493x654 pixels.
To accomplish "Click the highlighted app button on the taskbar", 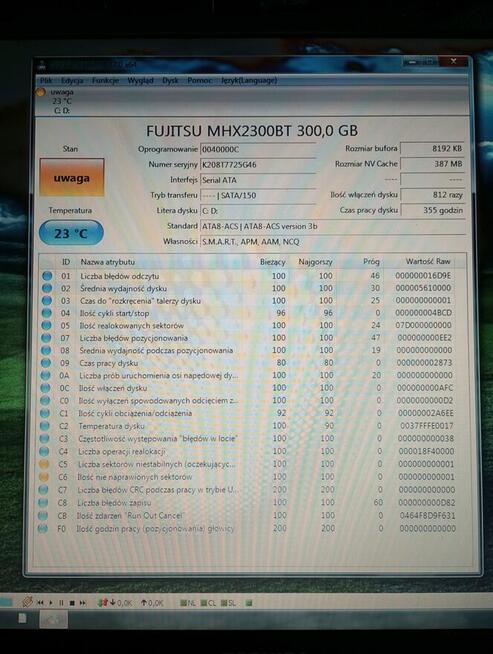I will click(x=53, y=619).
